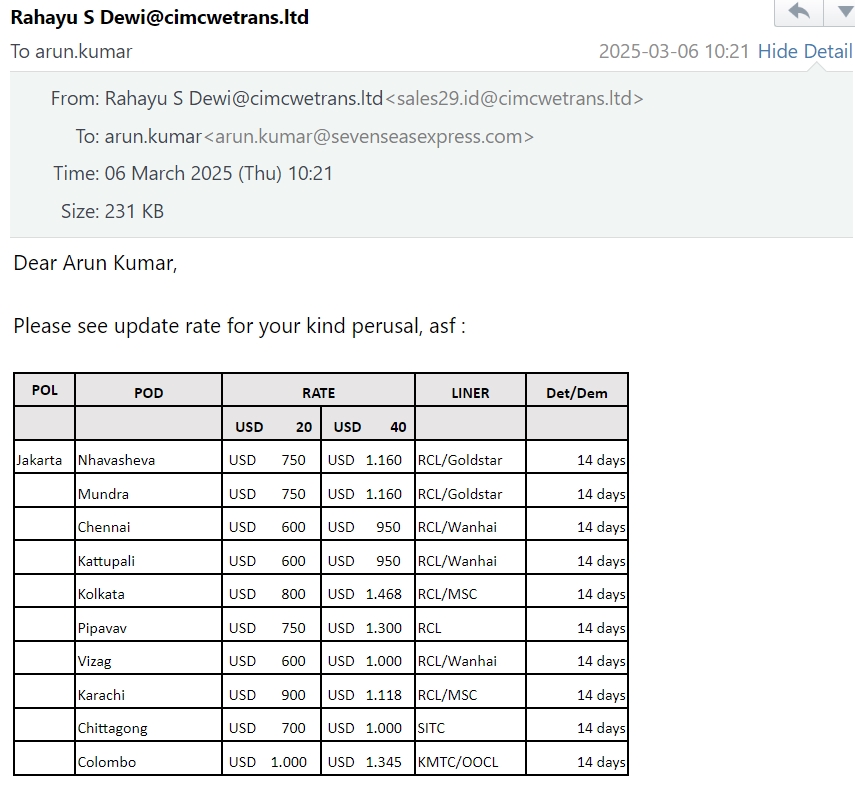Click the Hide Detail link
The image size is (855, 799).
point(804,51)
